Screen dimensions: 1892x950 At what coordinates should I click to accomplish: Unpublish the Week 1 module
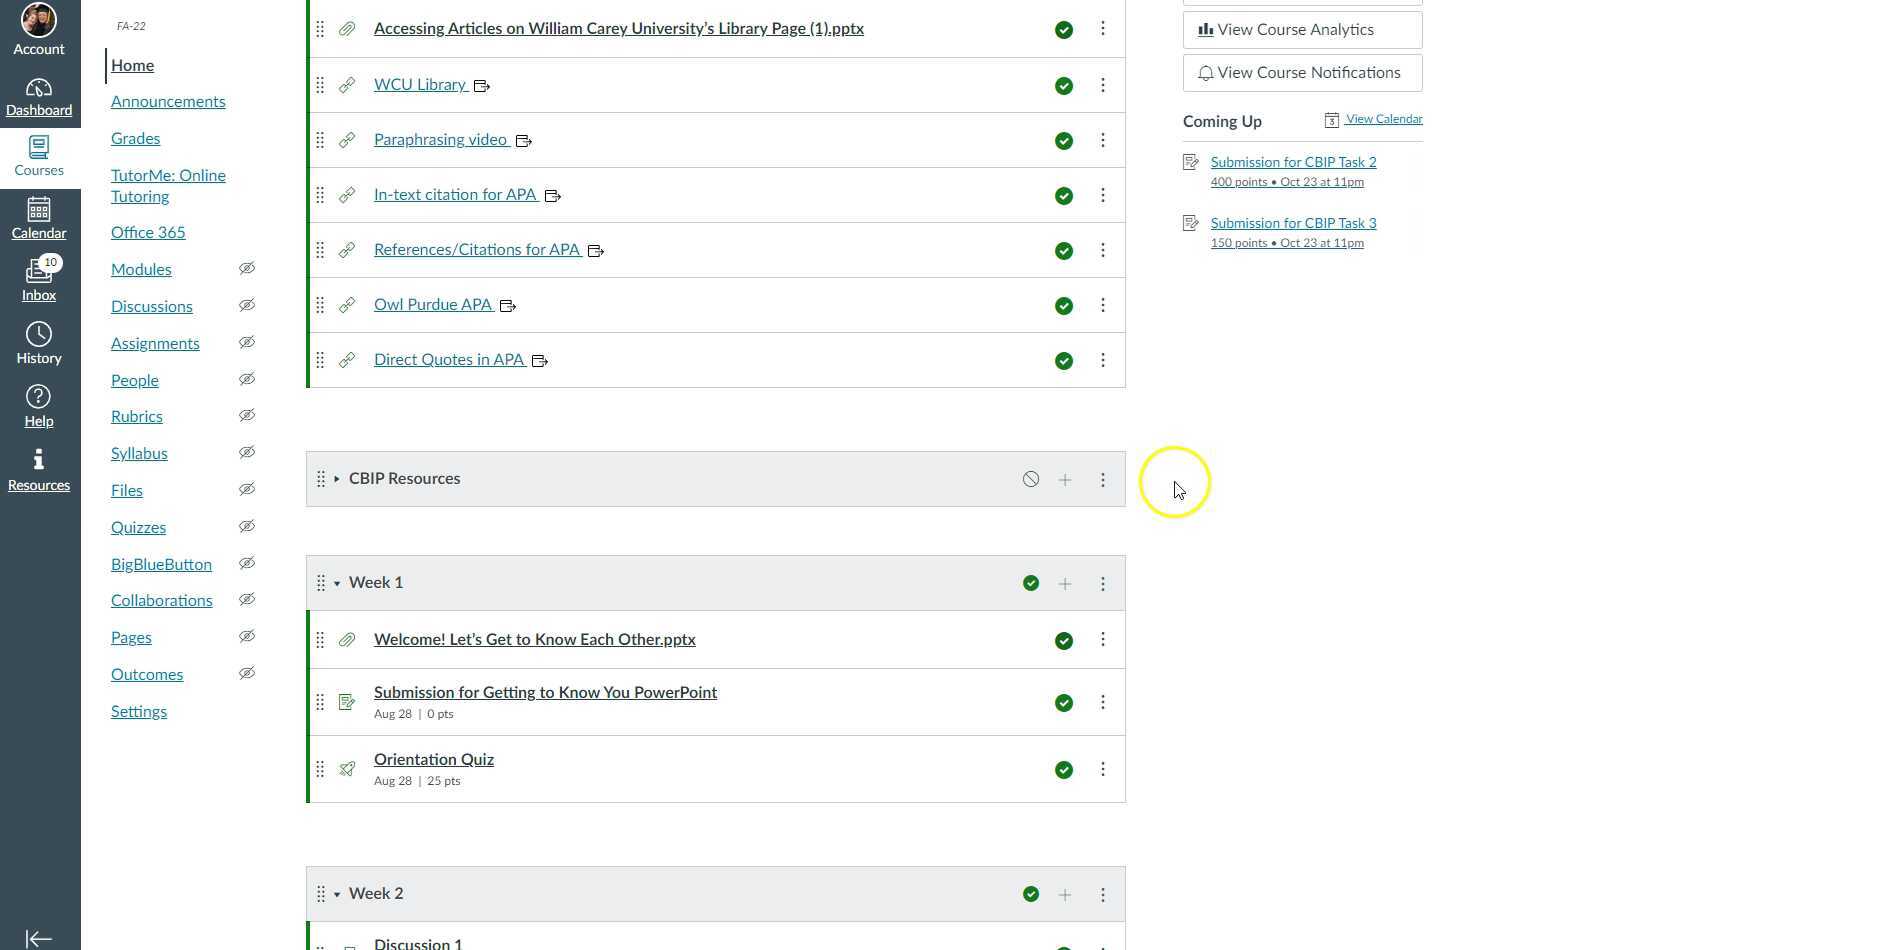coord(1030,584)
